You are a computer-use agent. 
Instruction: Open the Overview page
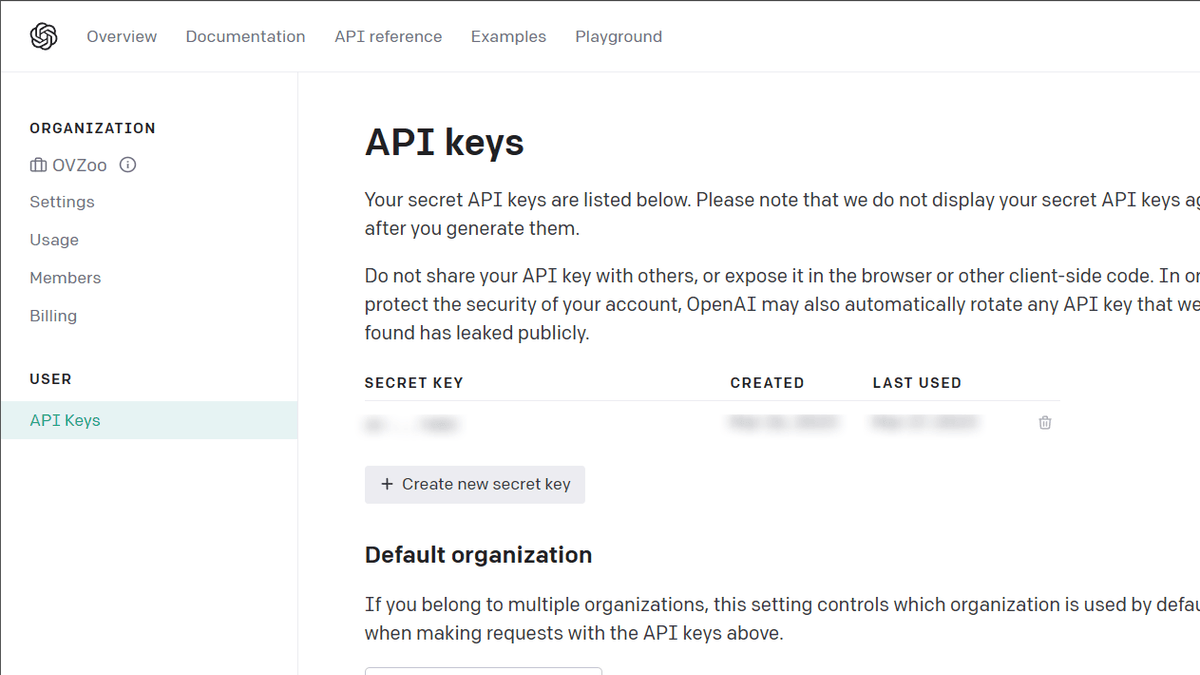(x=121, y=36)
